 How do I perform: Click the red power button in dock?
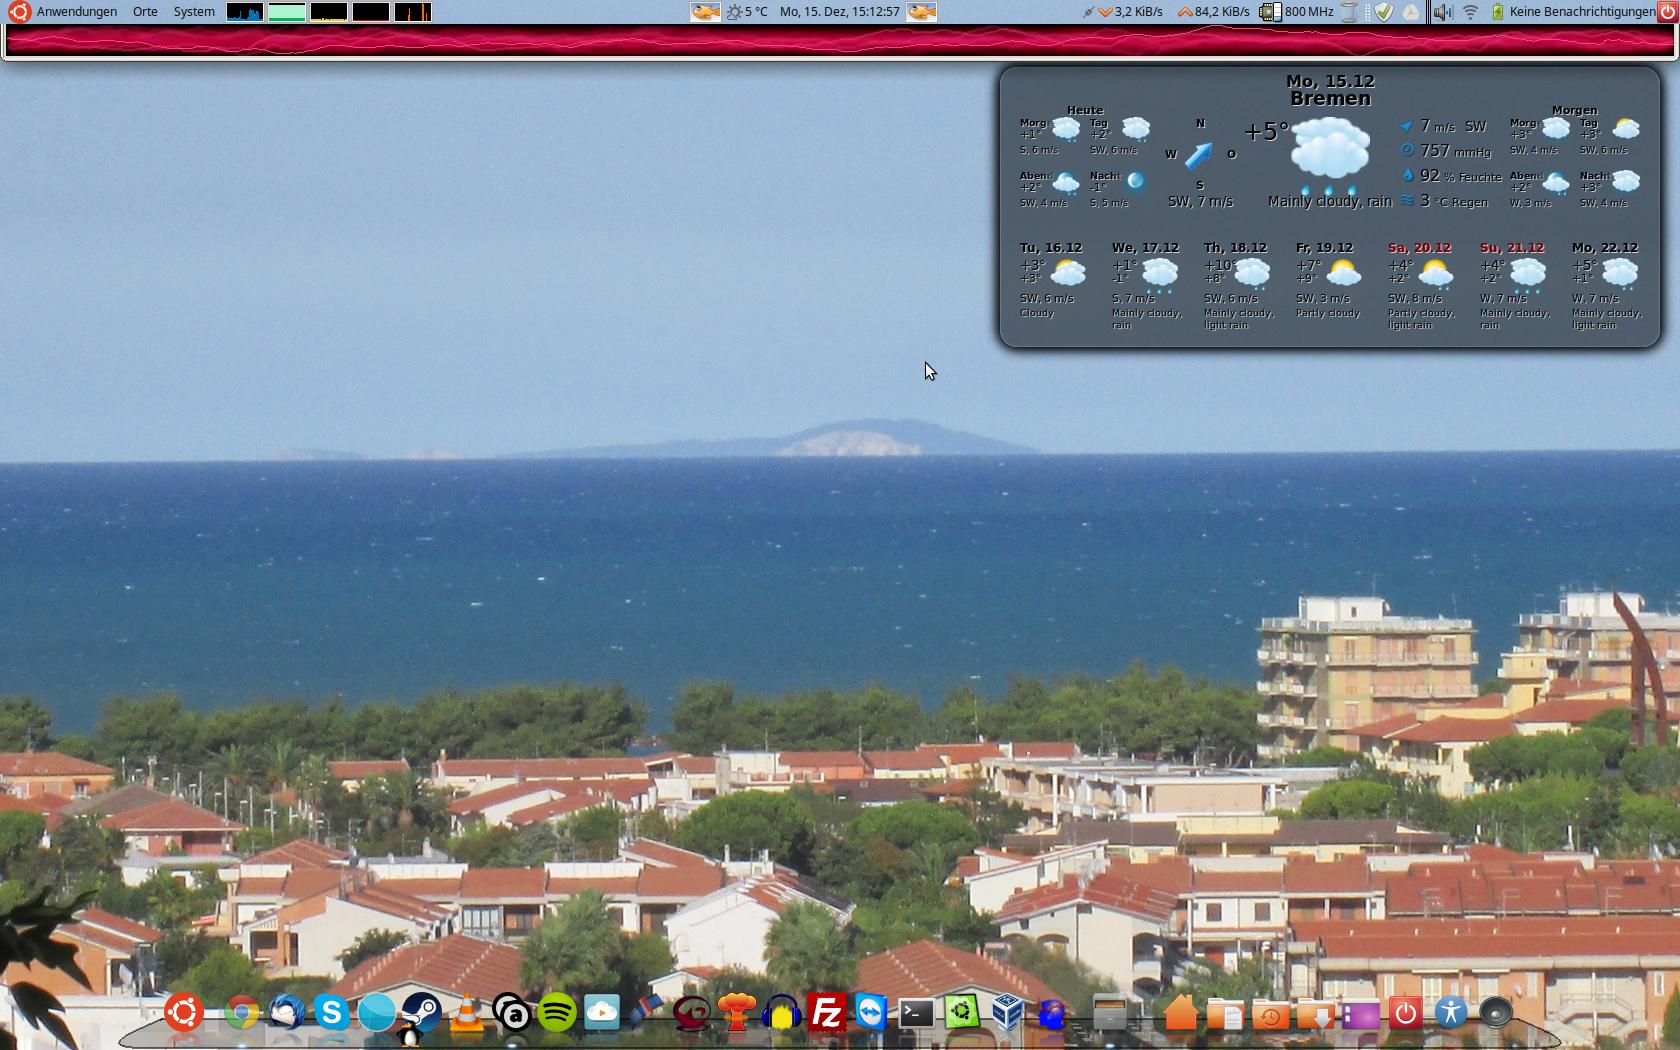1405,1013
